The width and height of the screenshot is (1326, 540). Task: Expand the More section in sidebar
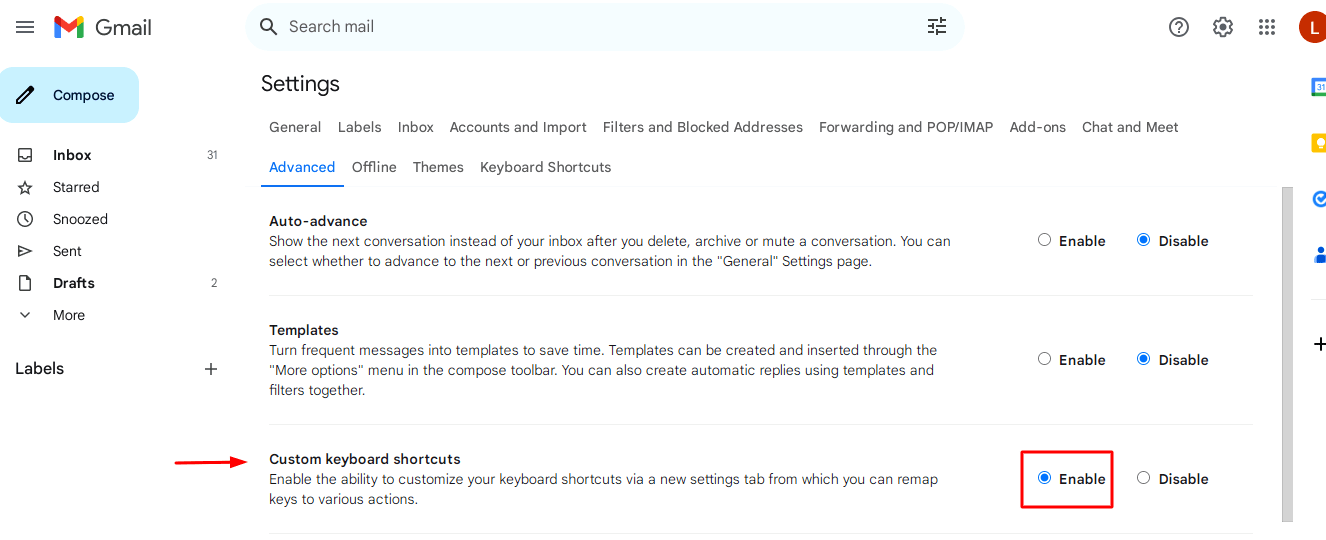[69, 315]
